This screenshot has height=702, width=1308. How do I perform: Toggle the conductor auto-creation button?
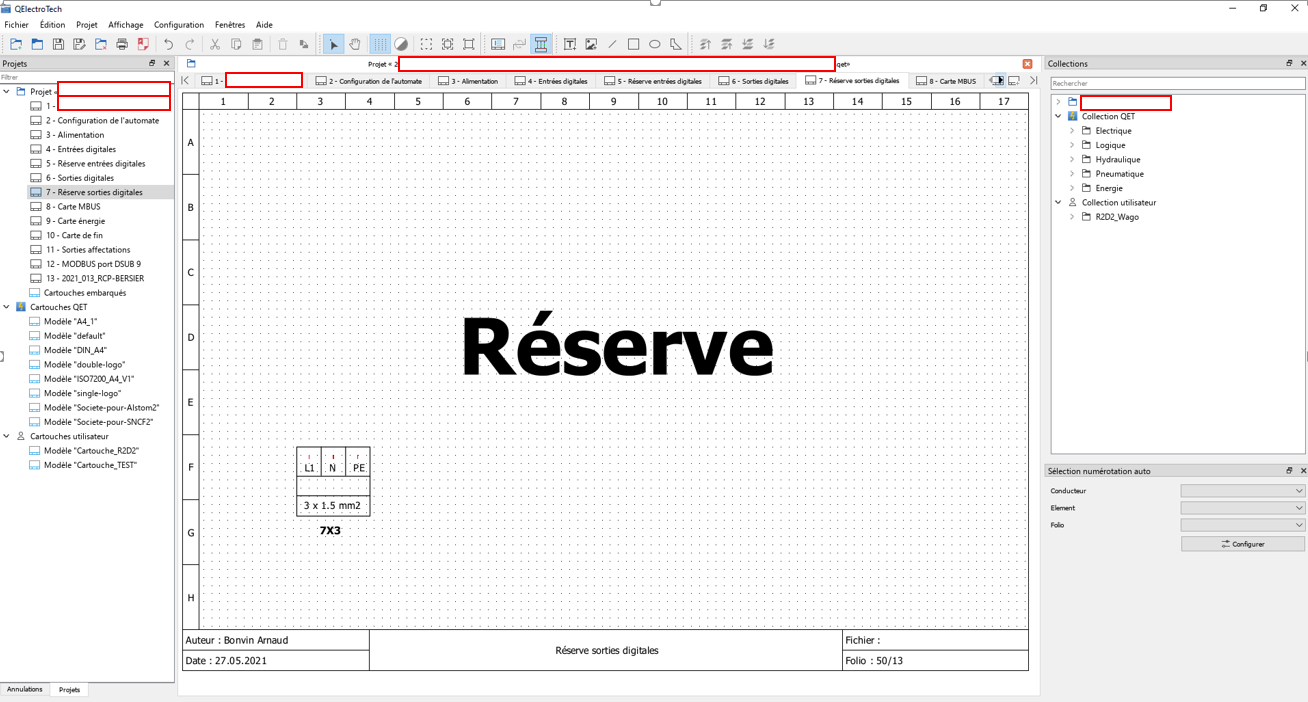541,44
